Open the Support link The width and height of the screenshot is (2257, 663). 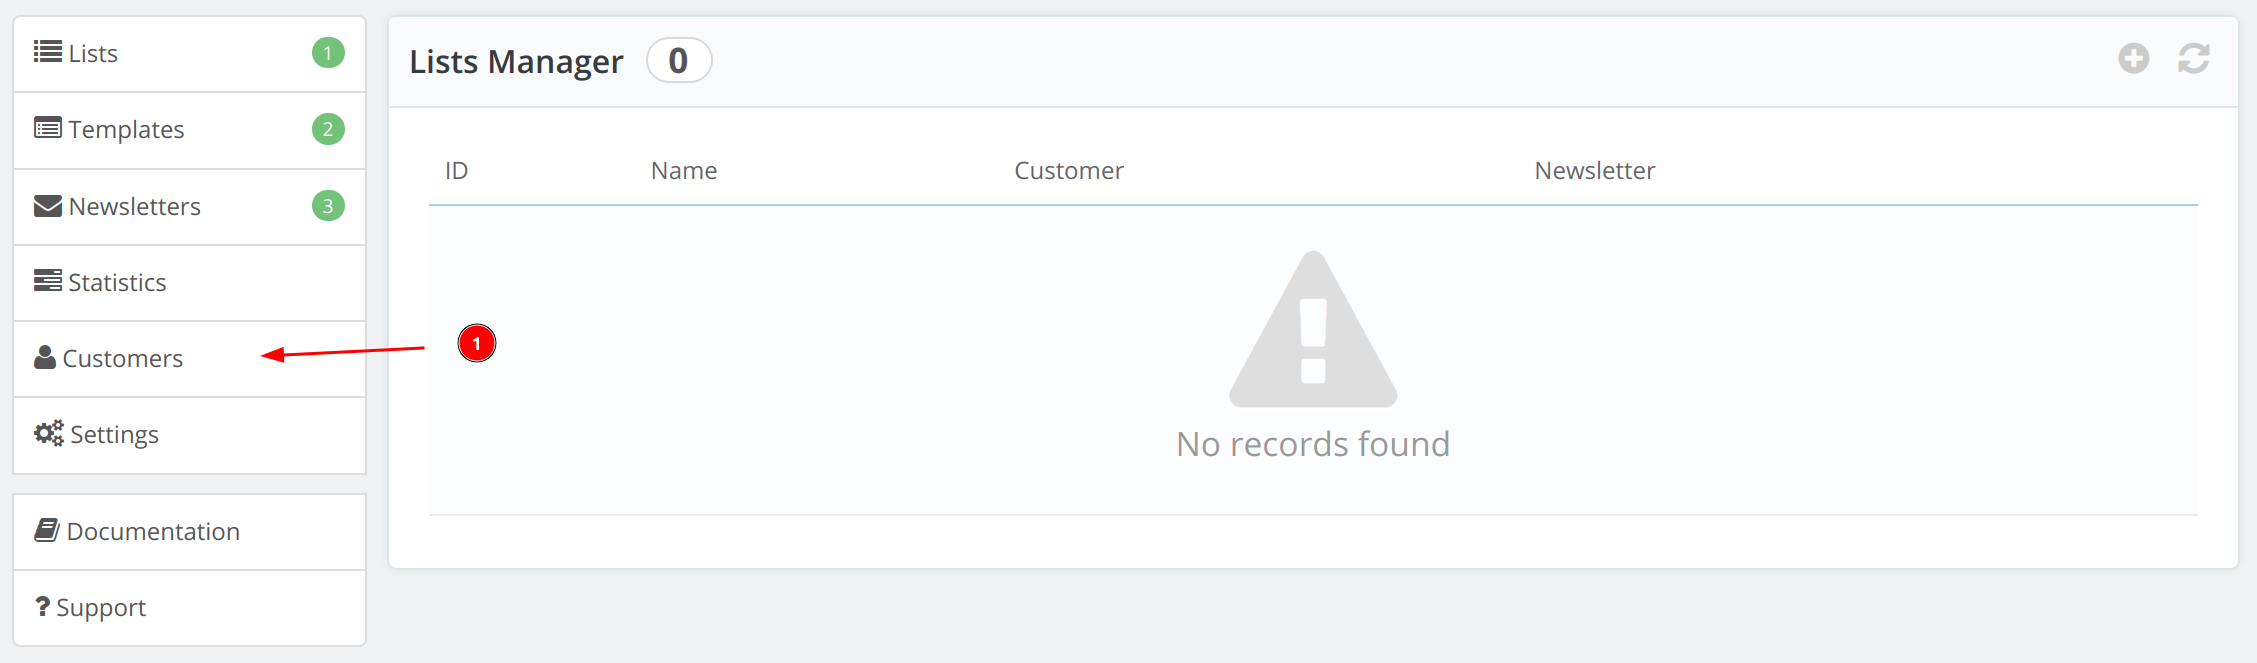pyautogui.click(x=101, y=608)
